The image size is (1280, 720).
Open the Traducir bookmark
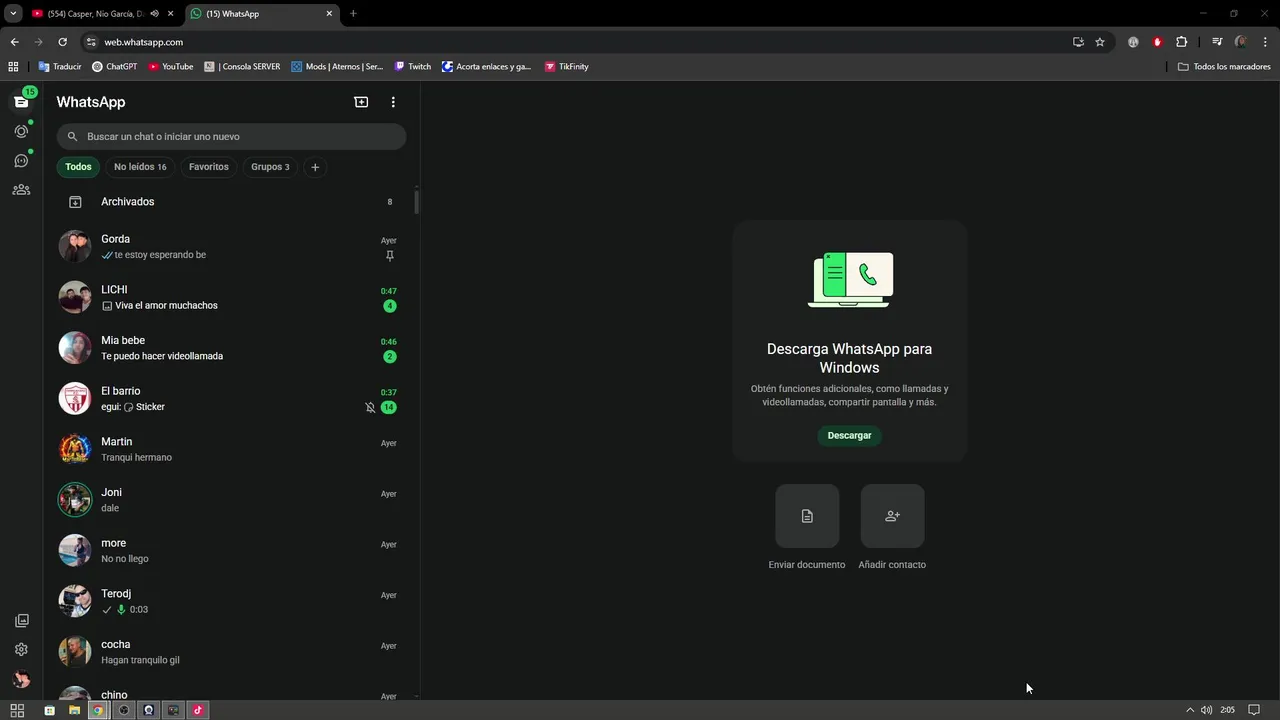coord(60,67)
